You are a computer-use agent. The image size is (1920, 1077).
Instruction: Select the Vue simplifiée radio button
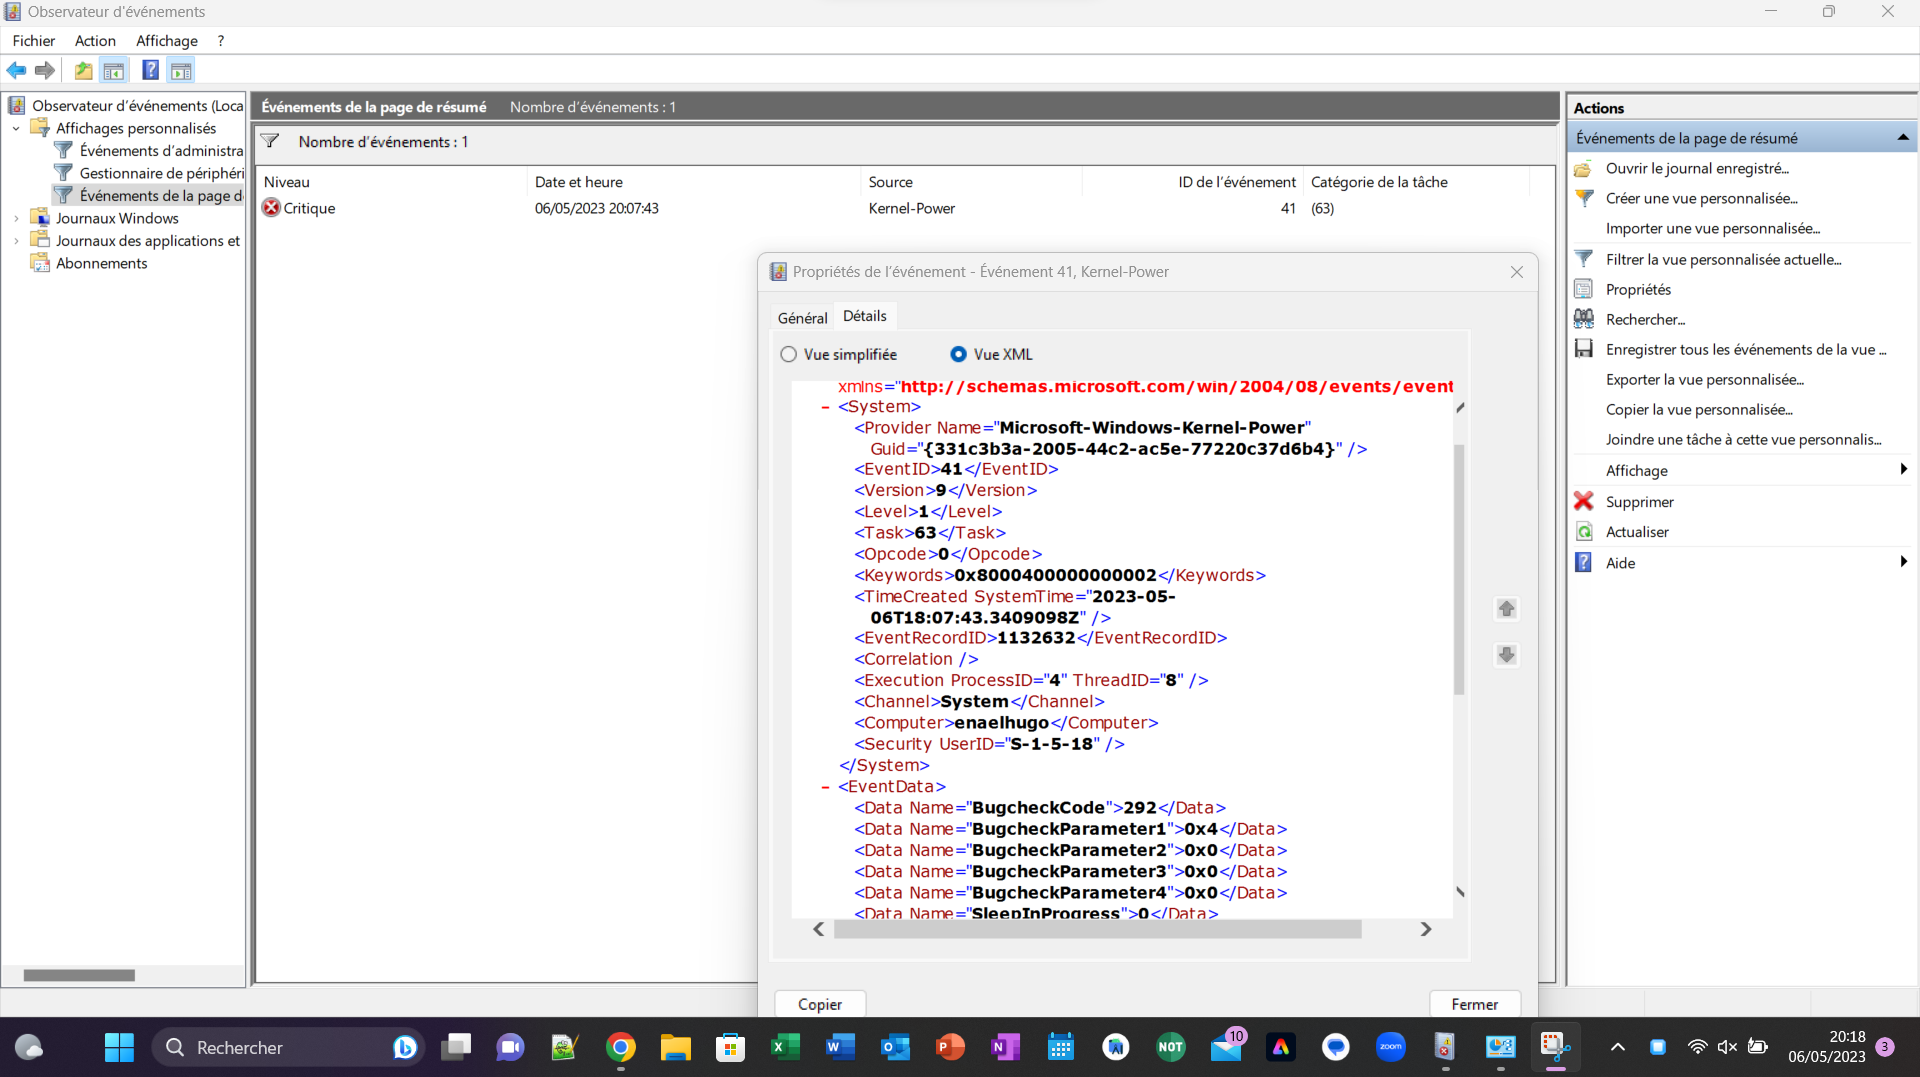(x=789, y=354)
